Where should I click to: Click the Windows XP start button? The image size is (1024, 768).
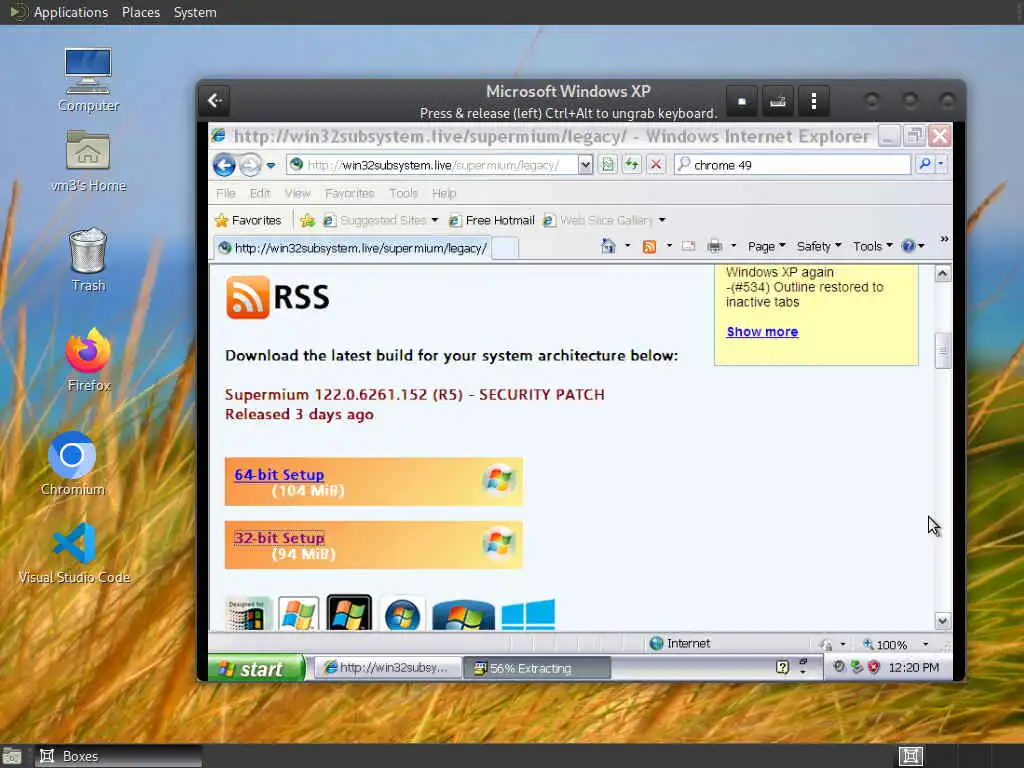coord(257,669)
